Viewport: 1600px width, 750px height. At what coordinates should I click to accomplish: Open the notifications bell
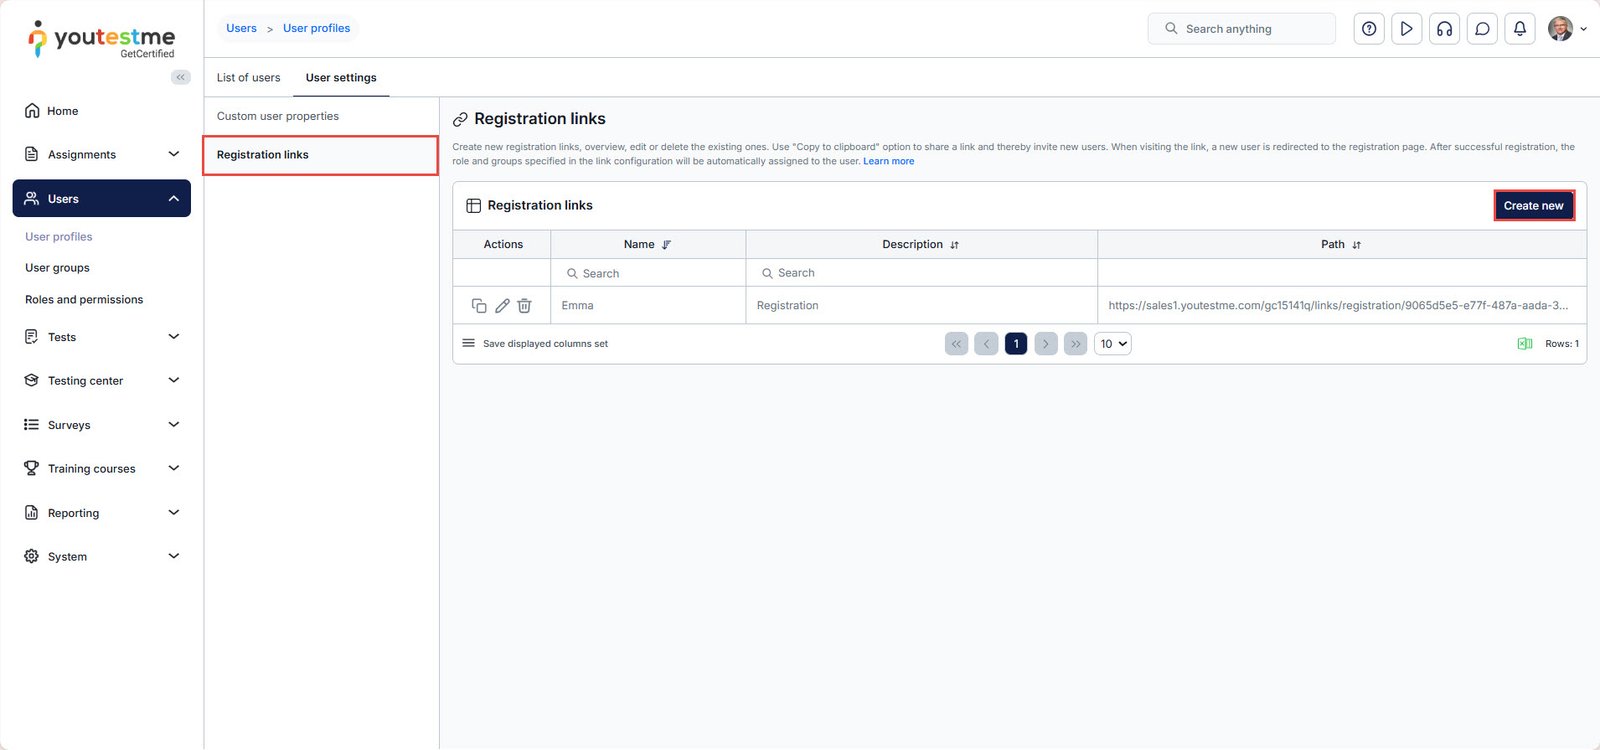point(1519,29)
